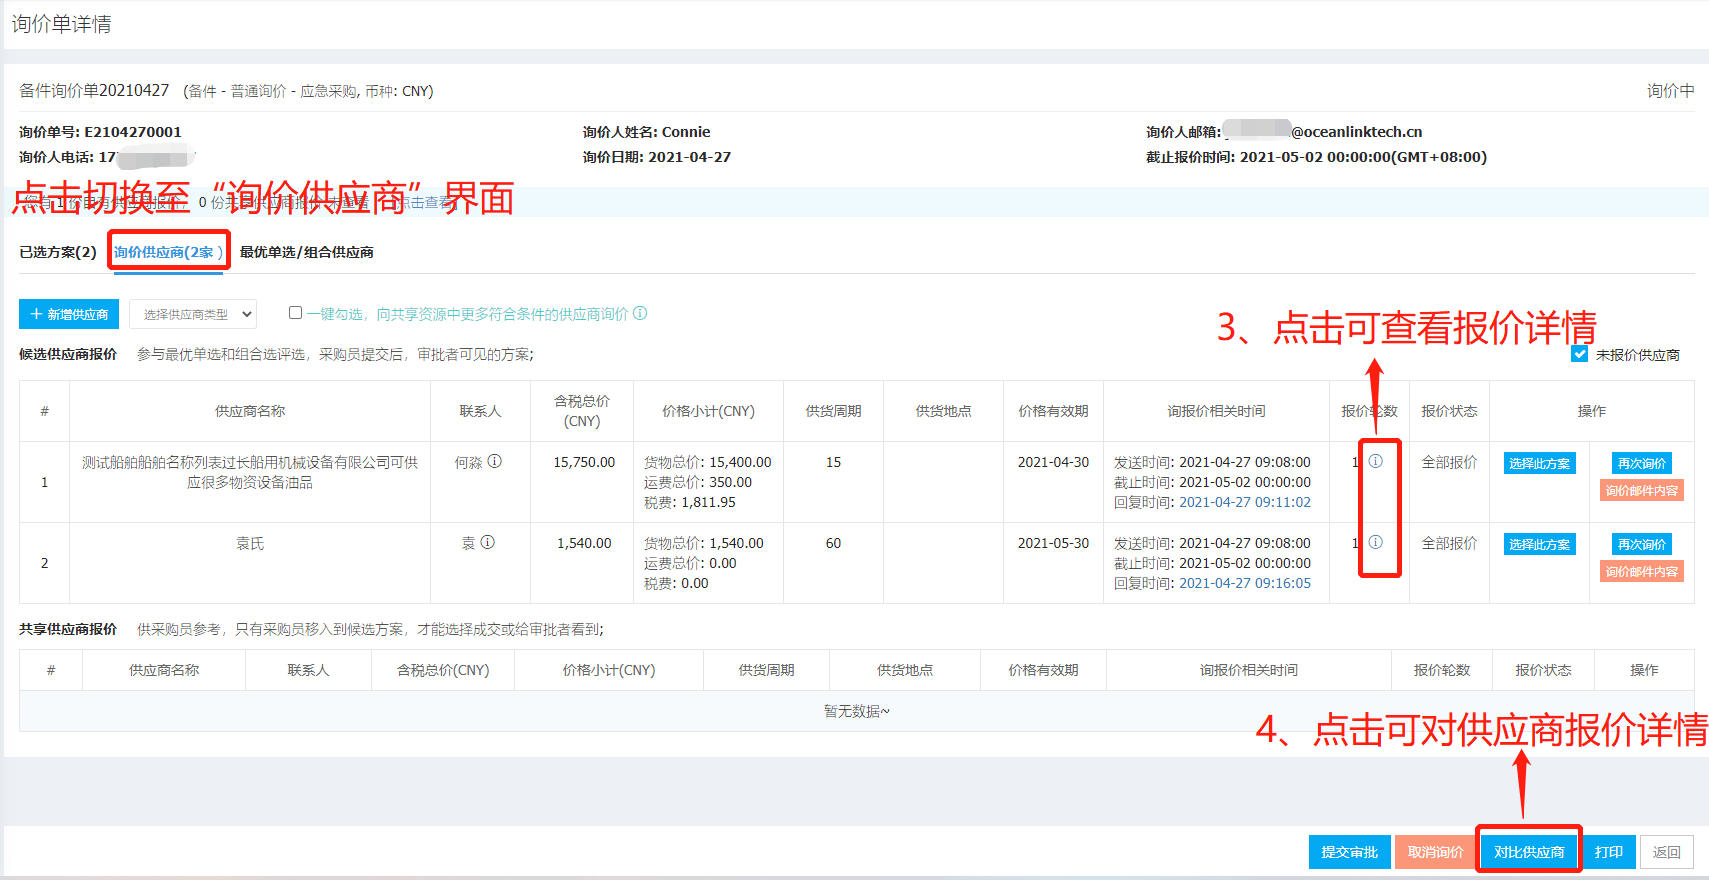This screenshot has width=1709, height=880.
Task: Click 打印 print button
Action: click(x=1609, y=852)
